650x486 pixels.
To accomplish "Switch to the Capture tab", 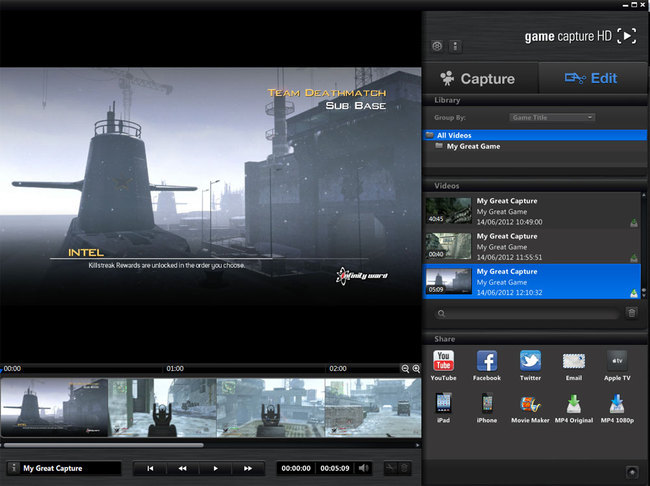I will (x=480, y=78).
